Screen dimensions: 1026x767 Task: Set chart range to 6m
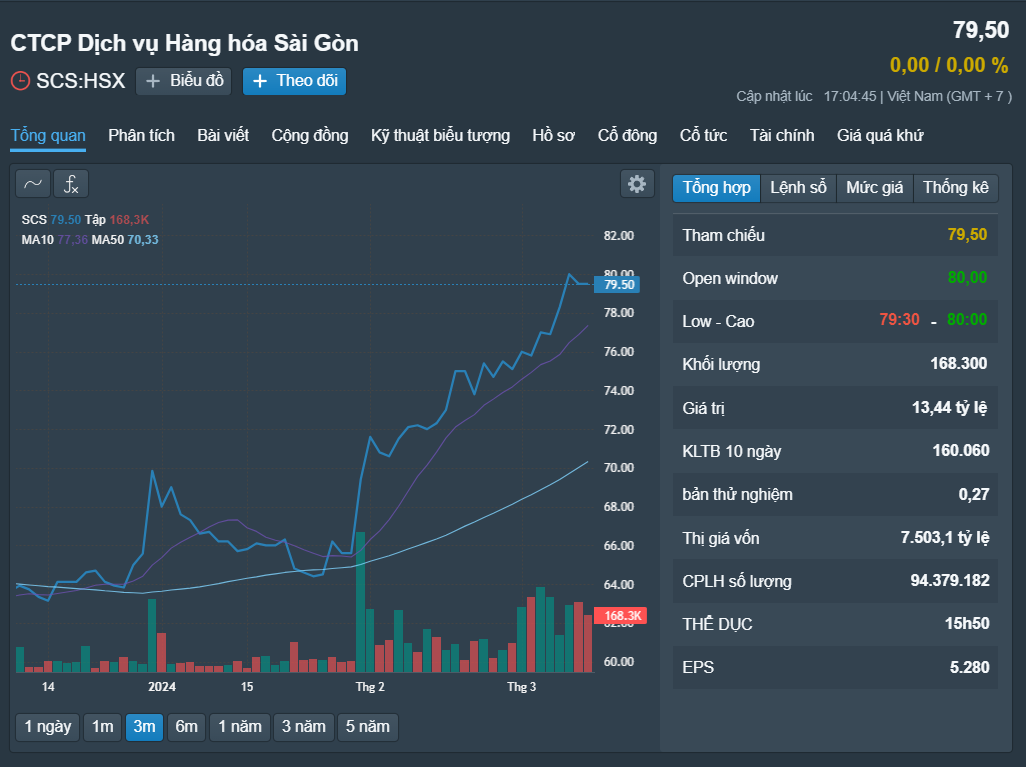tap(186, 727)
